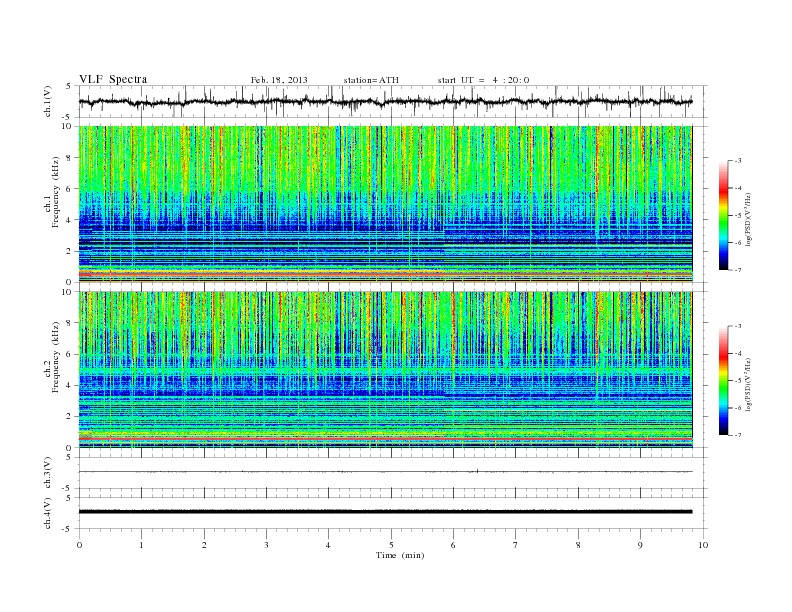Click the ch.1 colorbar "log(PSD)(V²/Hz)" label
Image resolution: width=792 pixels, height=612 pixels.
pos(749,219)
